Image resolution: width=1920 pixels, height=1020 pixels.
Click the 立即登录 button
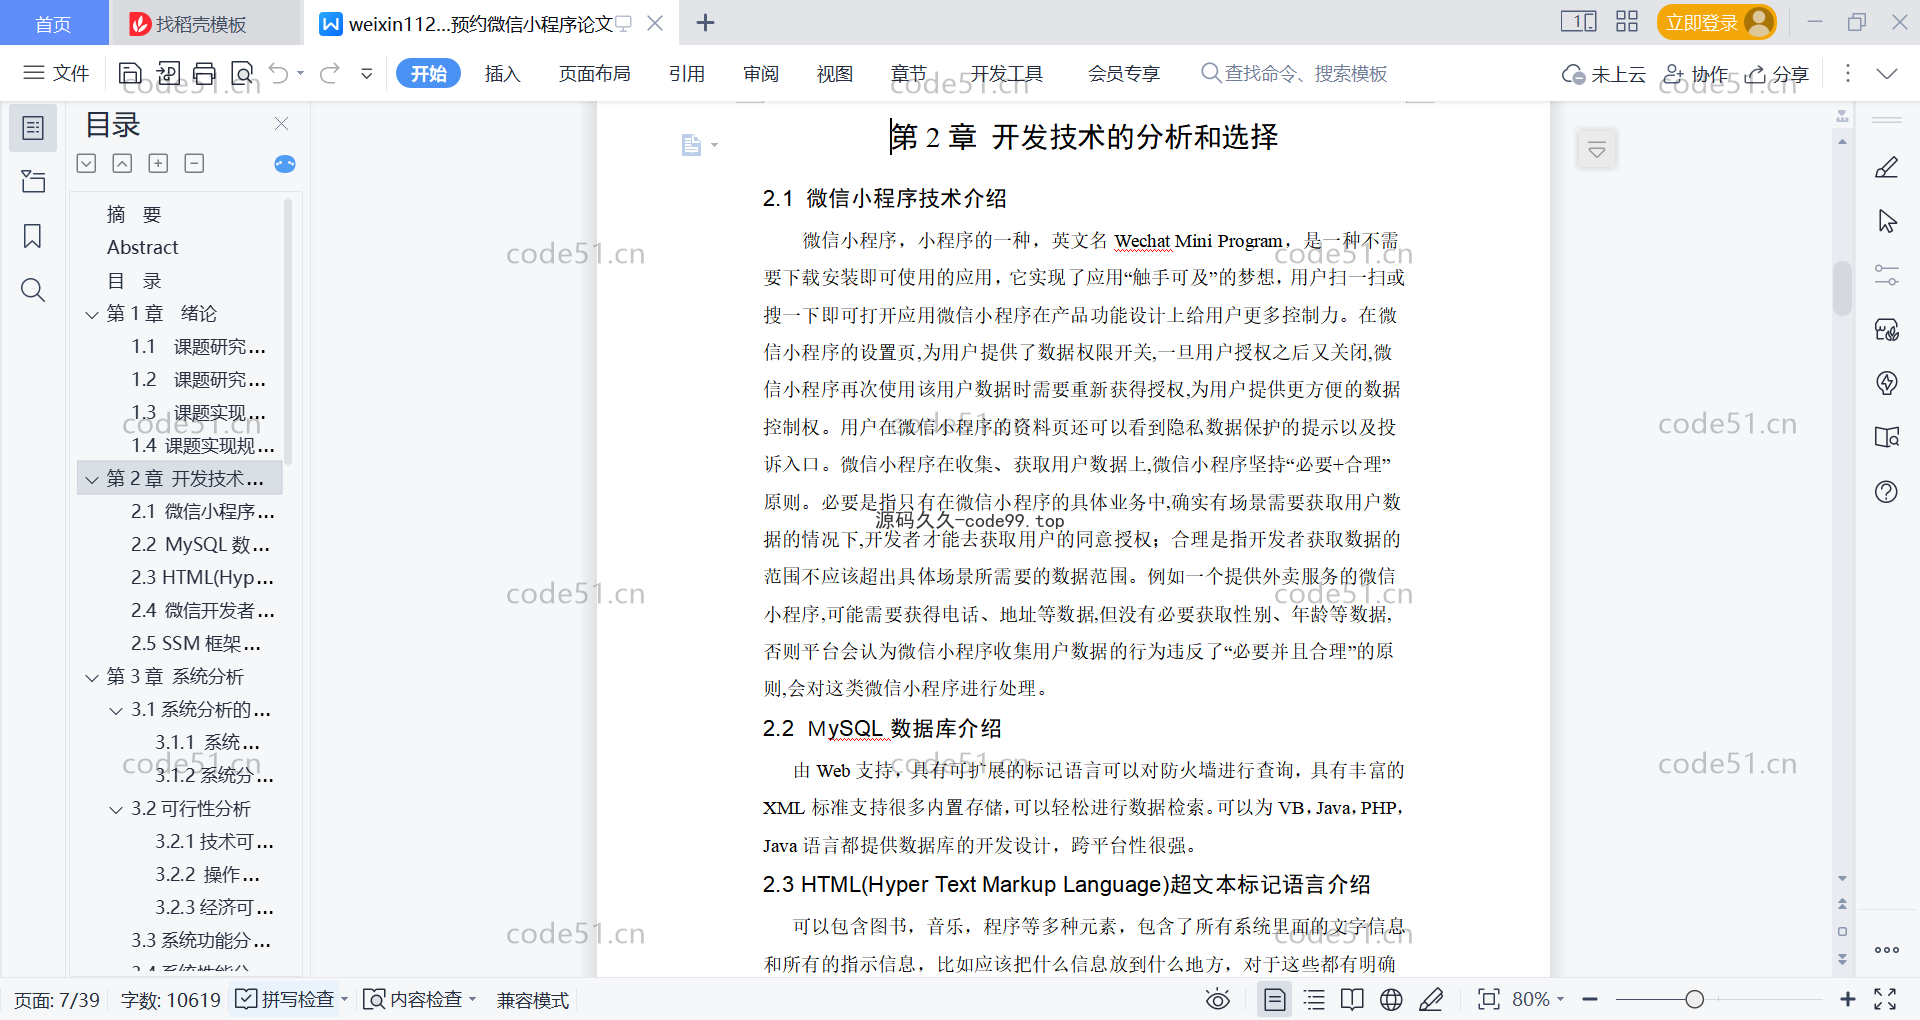tap(1716, 22)
